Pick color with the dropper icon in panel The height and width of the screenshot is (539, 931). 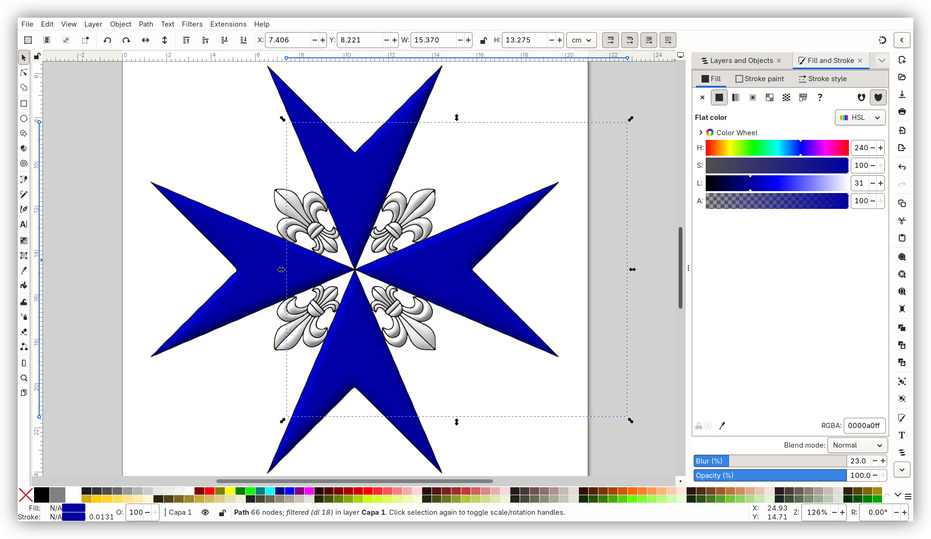(x=722, y=426)
